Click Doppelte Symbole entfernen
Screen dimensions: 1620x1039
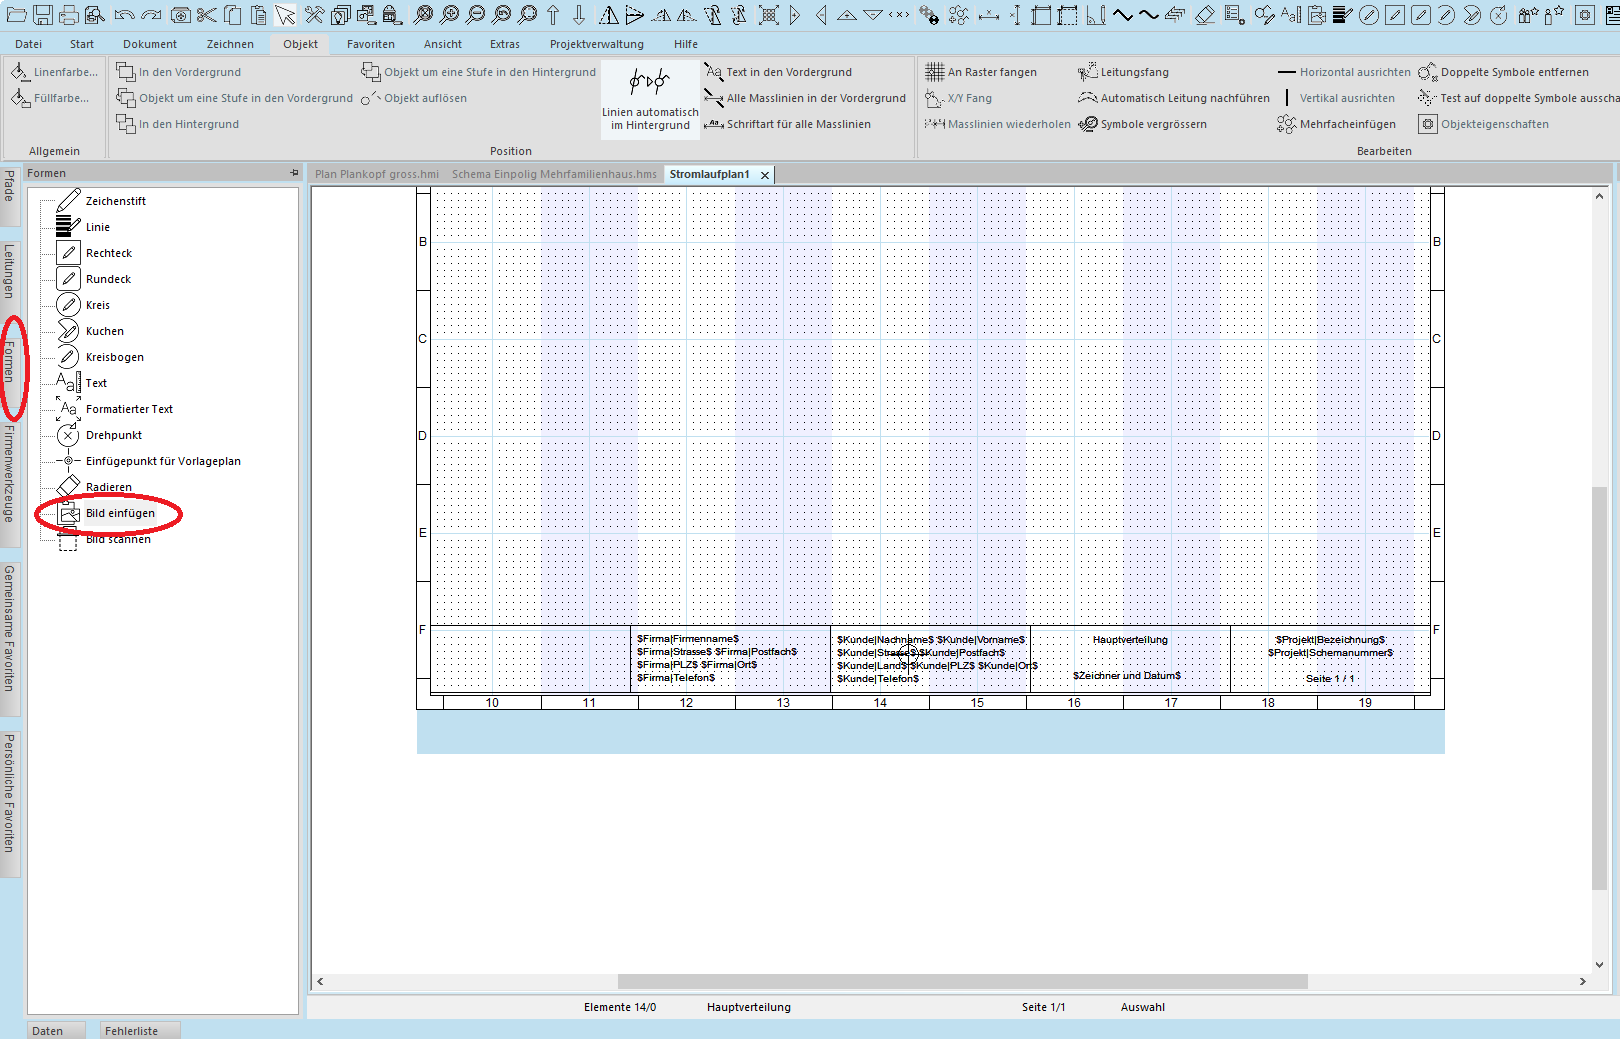1513,72
